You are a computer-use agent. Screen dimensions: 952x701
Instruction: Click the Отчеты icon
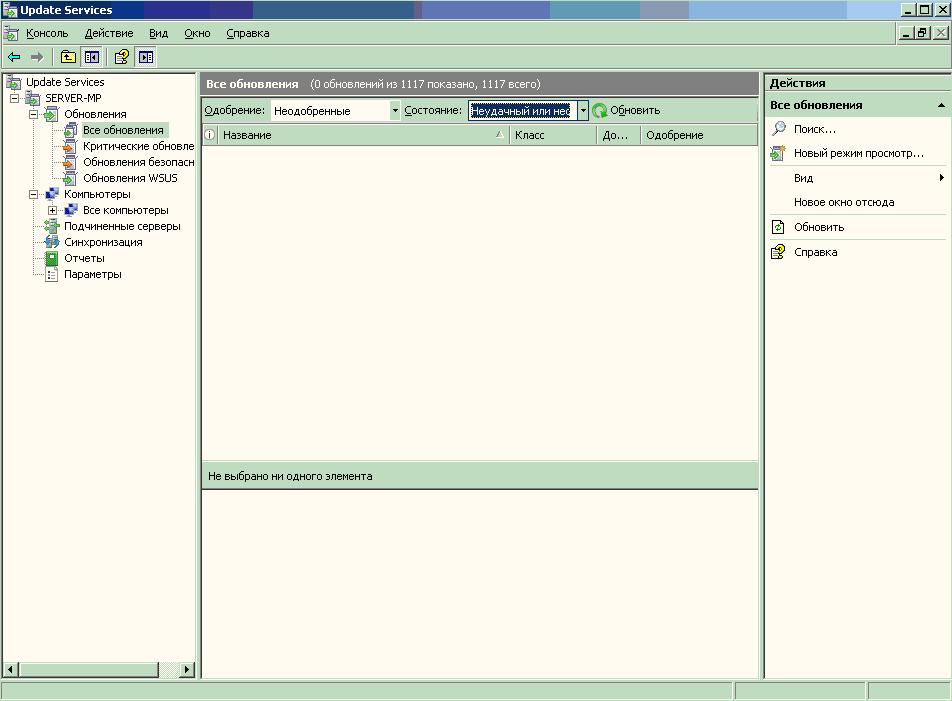pos(52,258)
